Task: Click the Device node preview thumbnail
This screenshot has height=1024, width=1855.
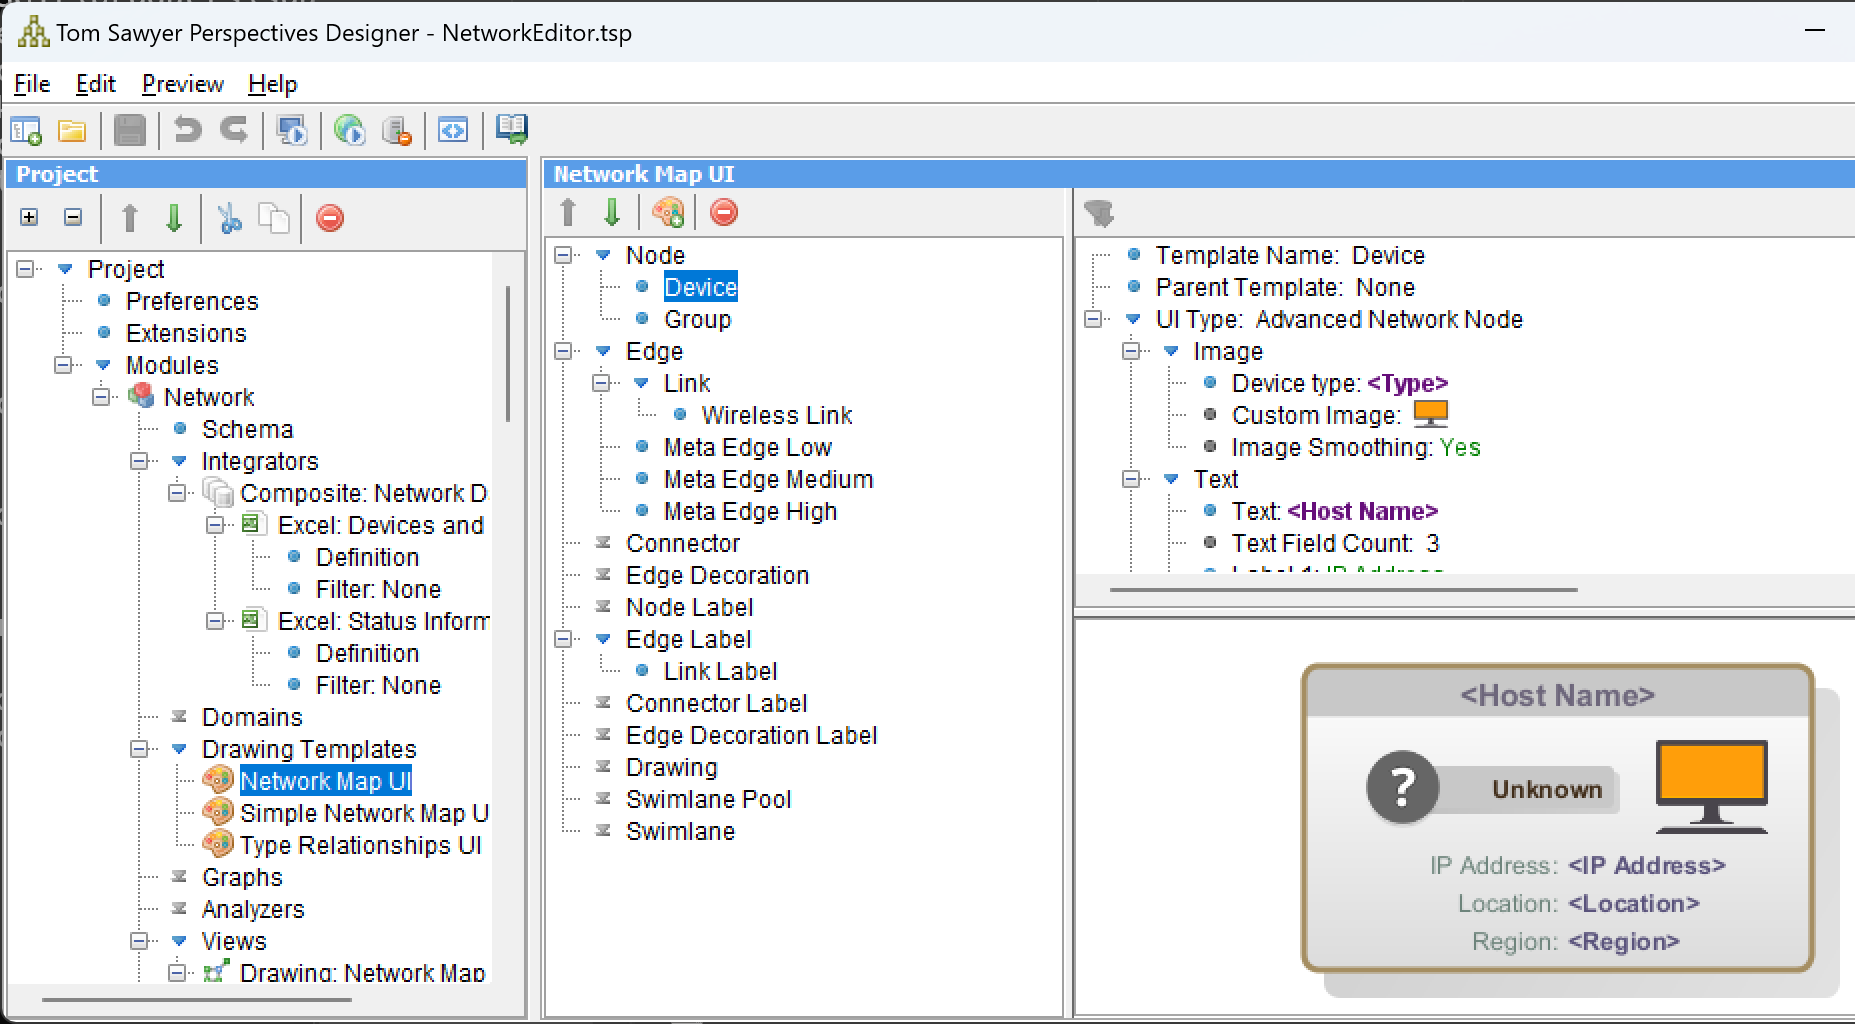Action: (x=1558, y=818)
